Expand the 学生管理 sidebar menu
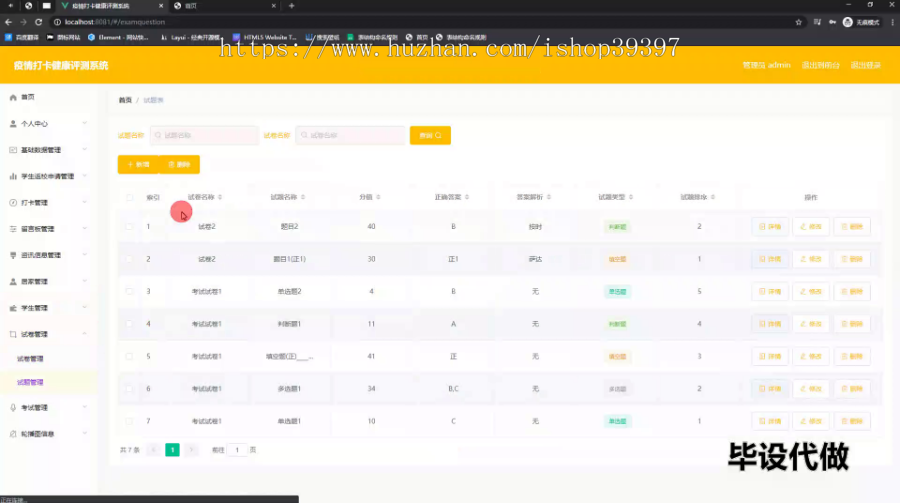The image size is (900, 503). point(48,308)
